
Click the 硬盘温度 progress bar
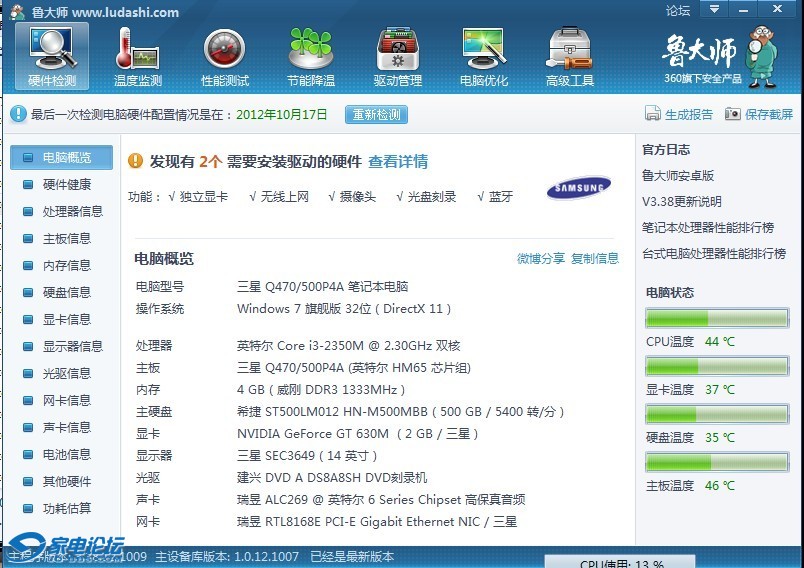(x=717, y=414)
